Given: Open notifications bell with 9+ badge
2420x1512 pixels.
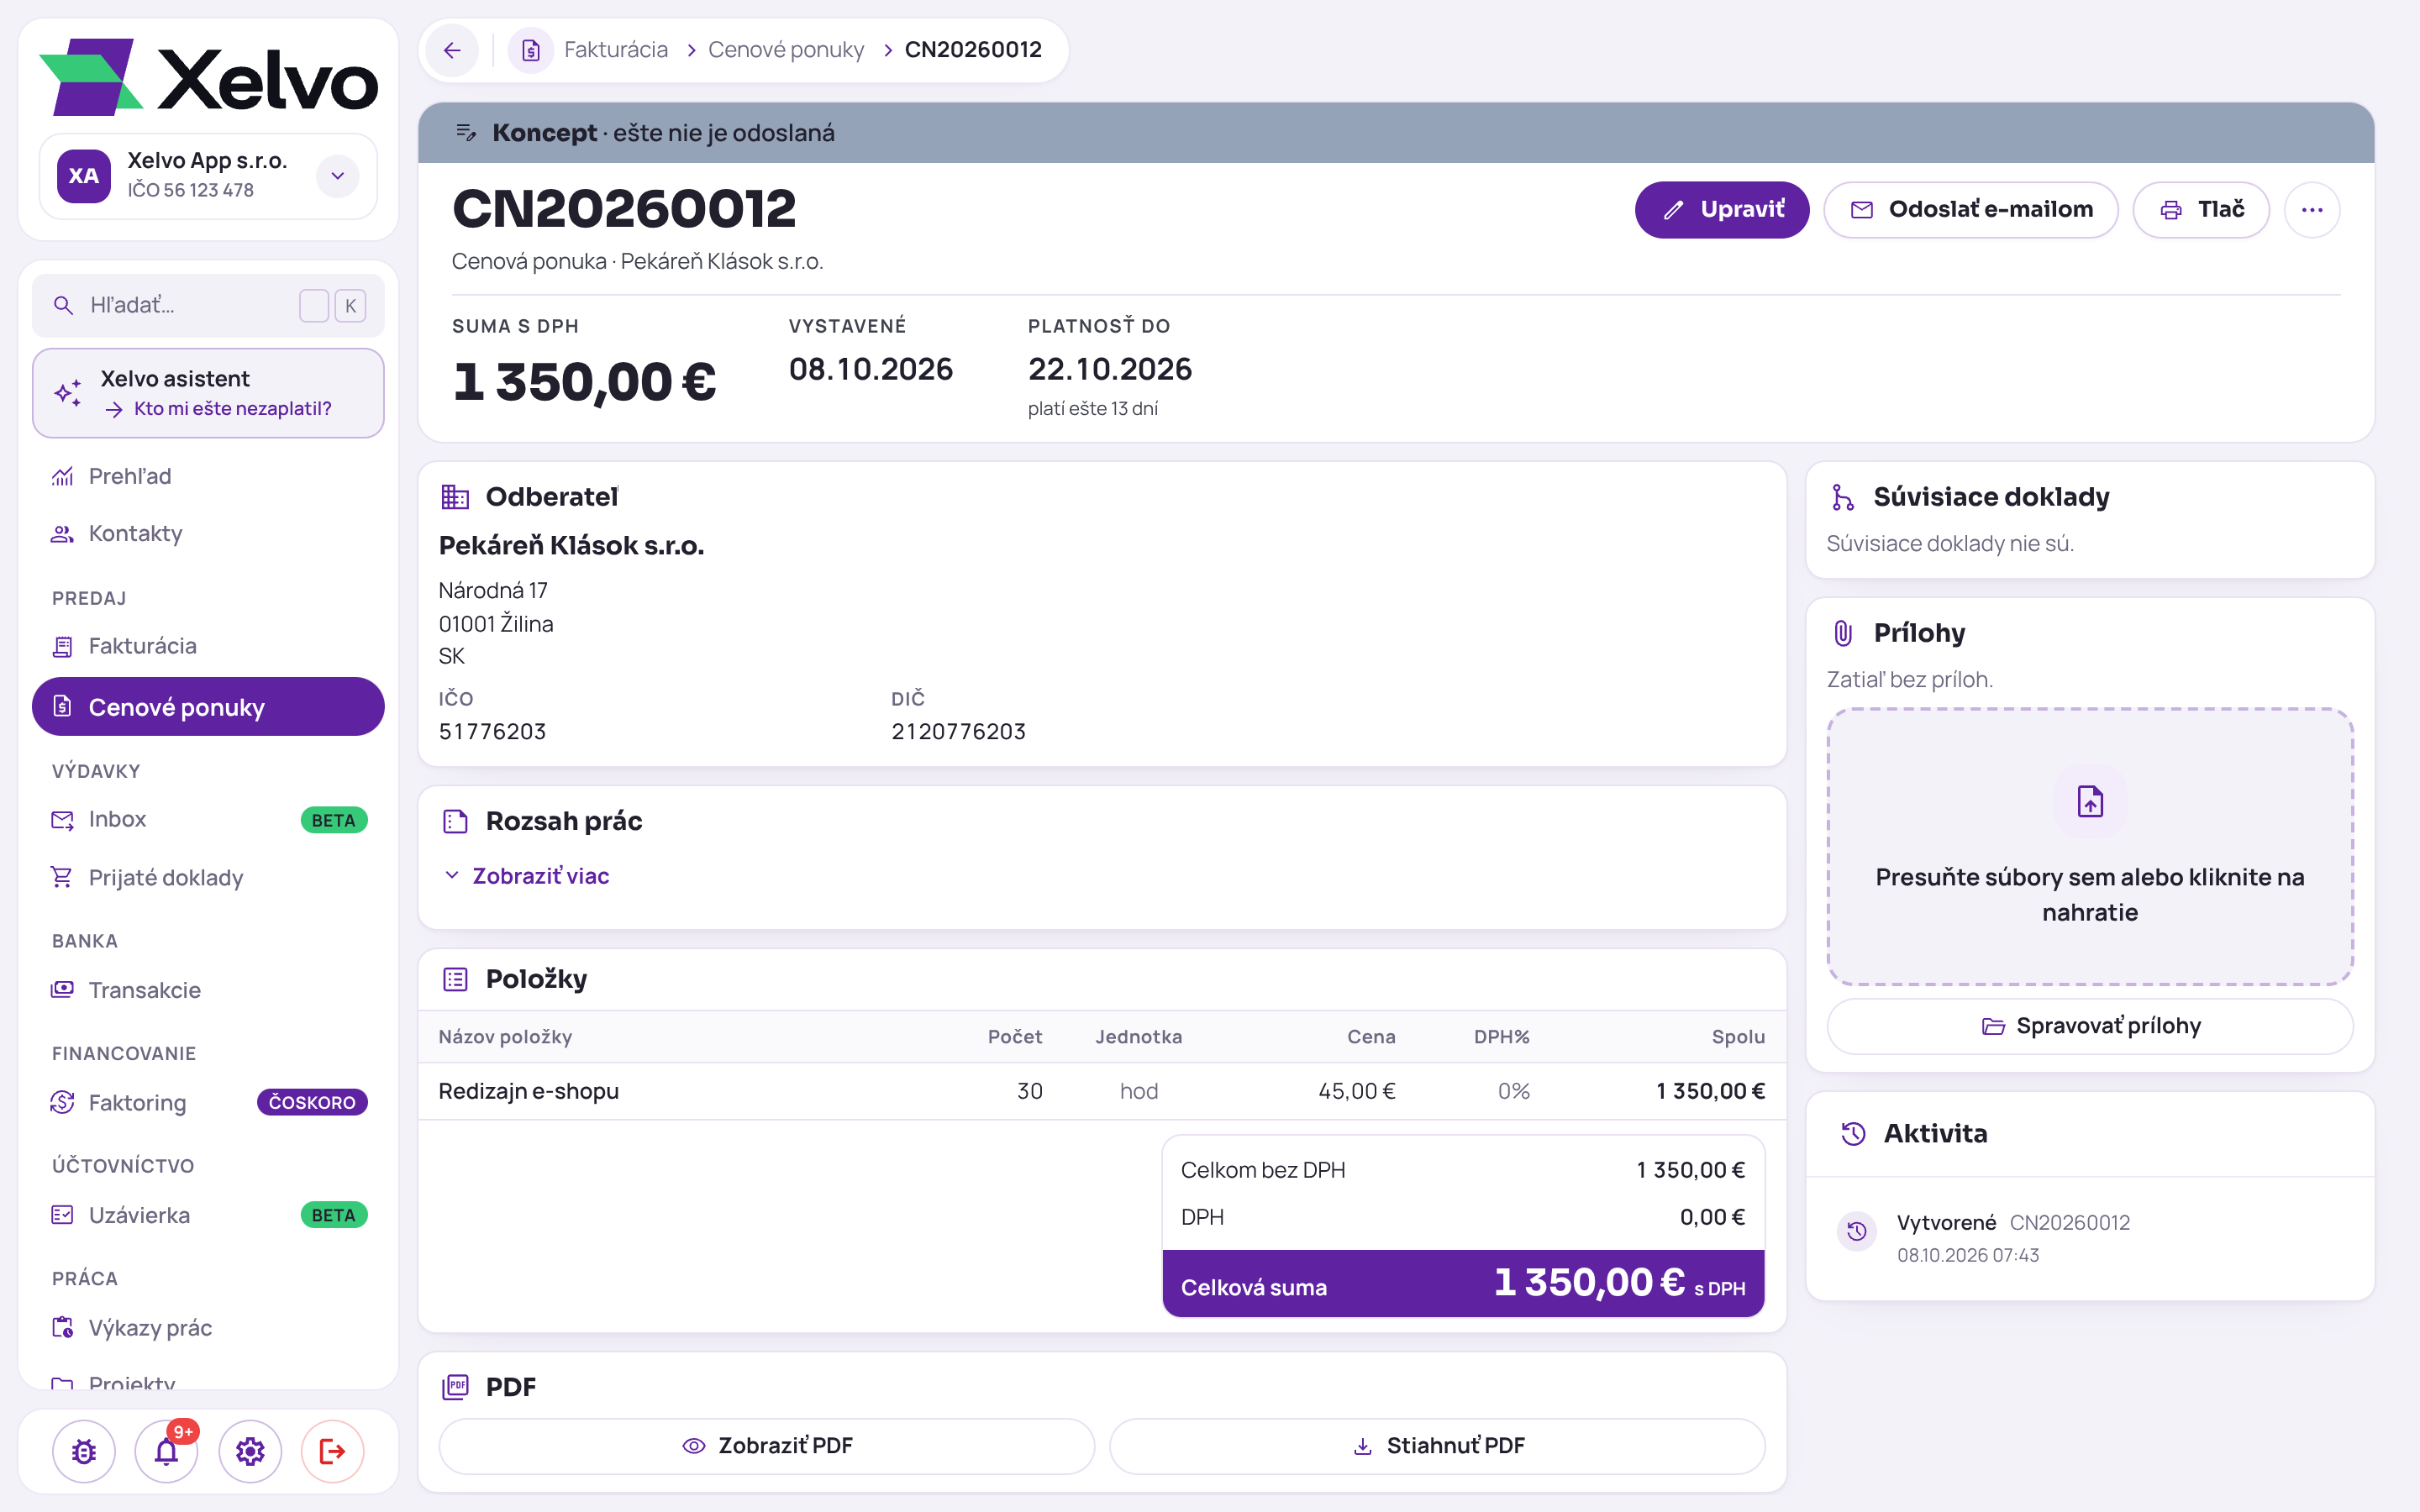Looking at the screenshot, I should 167,1451.
